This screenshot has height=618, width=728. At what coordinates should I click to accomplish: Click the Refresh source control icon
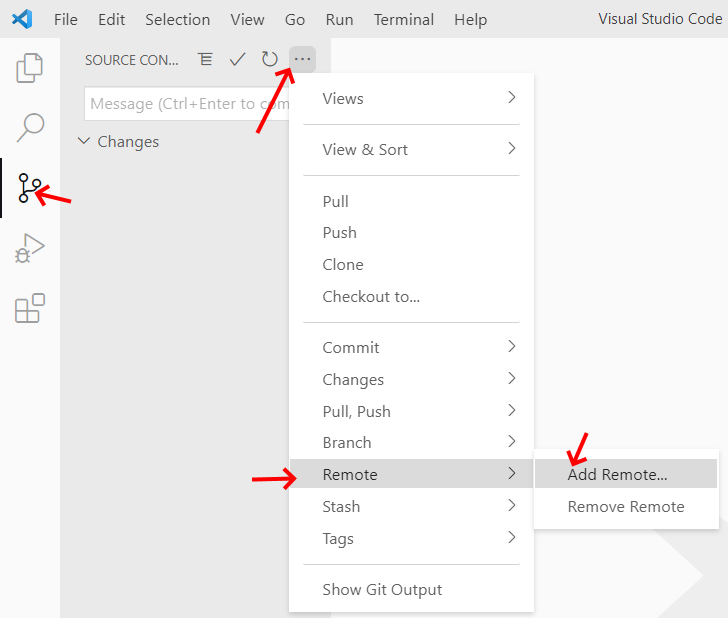pyautogui.click(x=269, y=60)
